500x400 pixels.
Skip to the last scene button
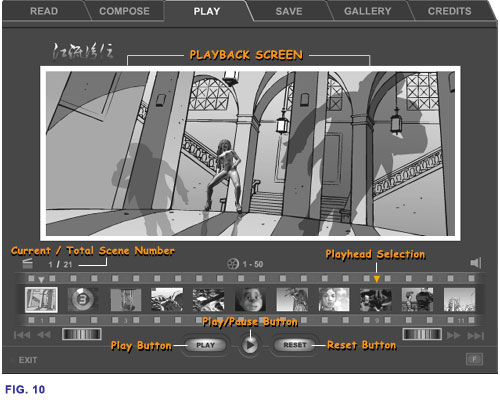tap(476, 335)
